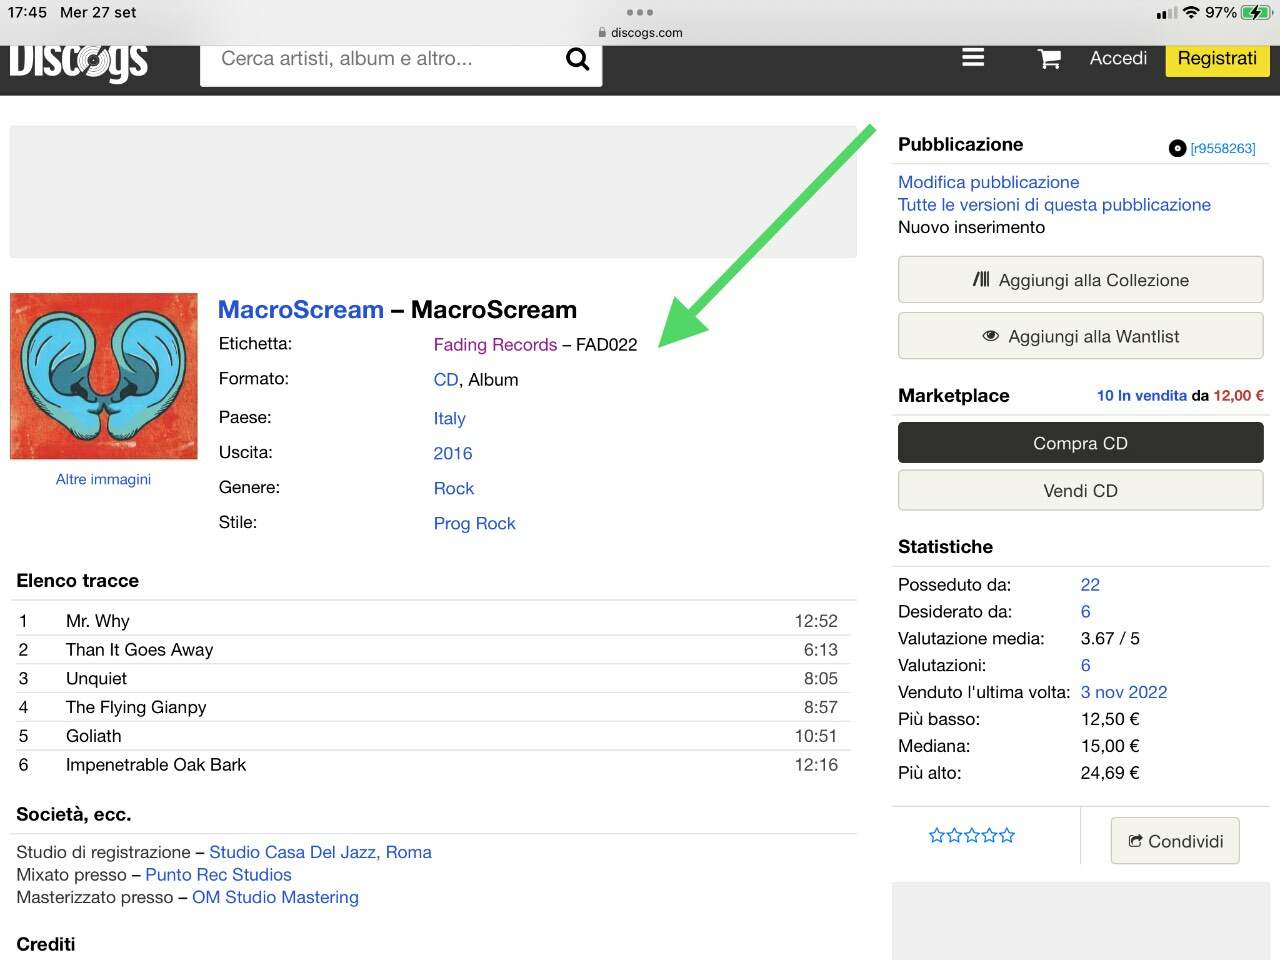Image resolution: width=1280 pixels, height=960 pixels.
Task: Open the Fading Records label link
Action: pos(495,345)
